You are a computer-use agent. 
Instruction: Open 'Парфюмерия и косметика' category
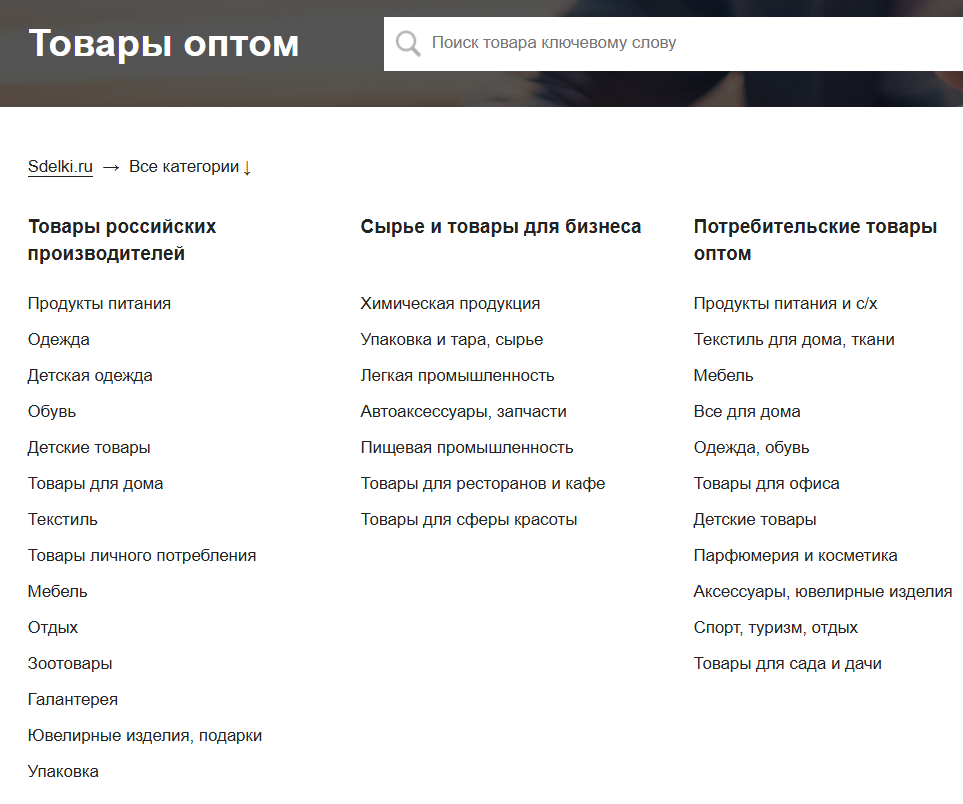point(795,555)
